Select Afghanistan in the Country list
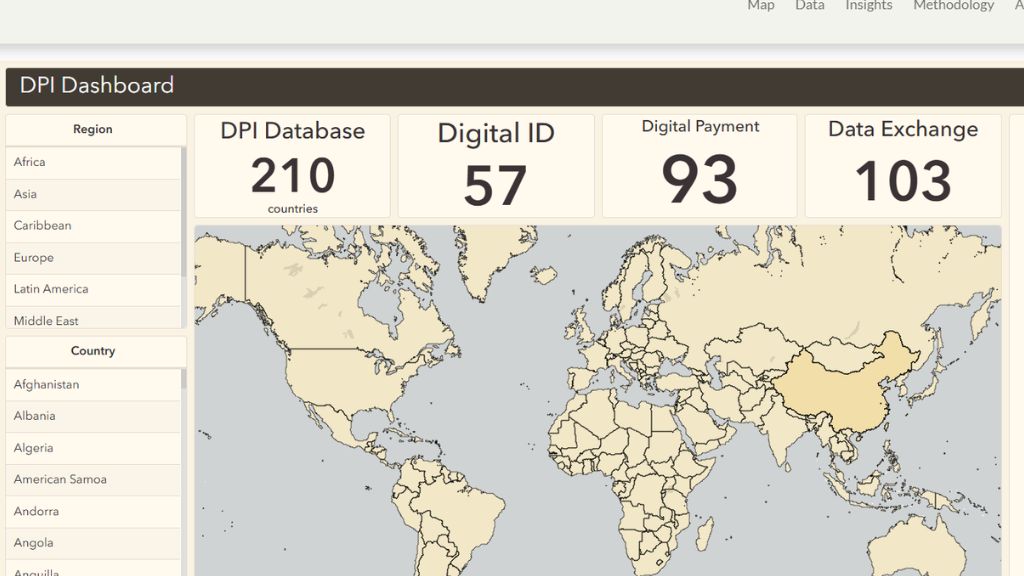 (x=93, y=384)
